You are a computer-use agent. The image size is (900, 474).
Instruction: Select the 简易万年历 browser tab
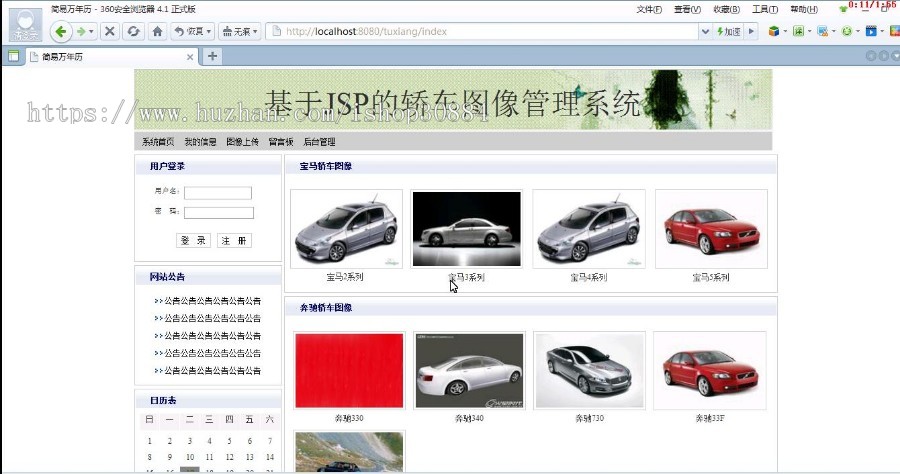click(112, 57)
